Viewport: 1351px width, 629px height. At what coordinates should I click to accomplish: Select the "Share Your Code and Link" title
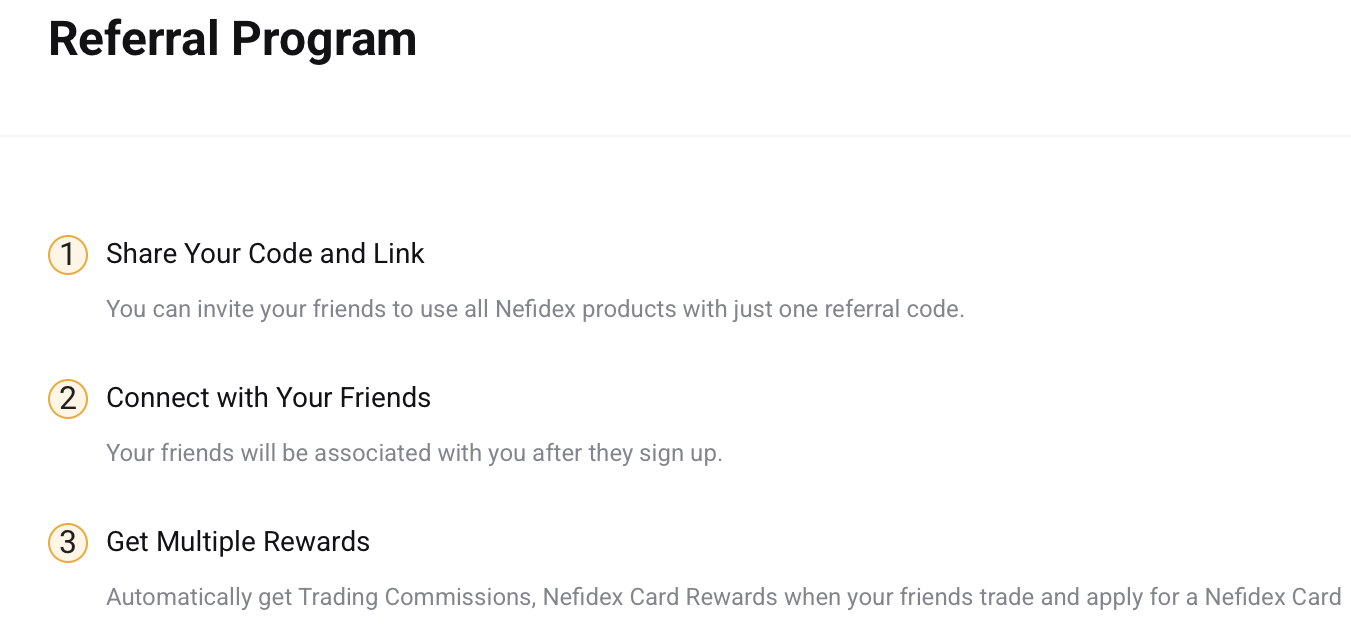point(265,254)
